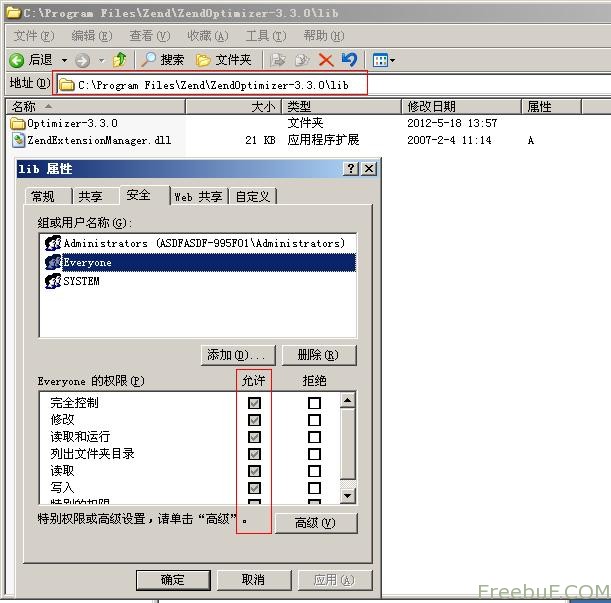This screenshot has height=603, width=611.
Task: Select Administrators entry in group list
Action: (x=200, y=243)
